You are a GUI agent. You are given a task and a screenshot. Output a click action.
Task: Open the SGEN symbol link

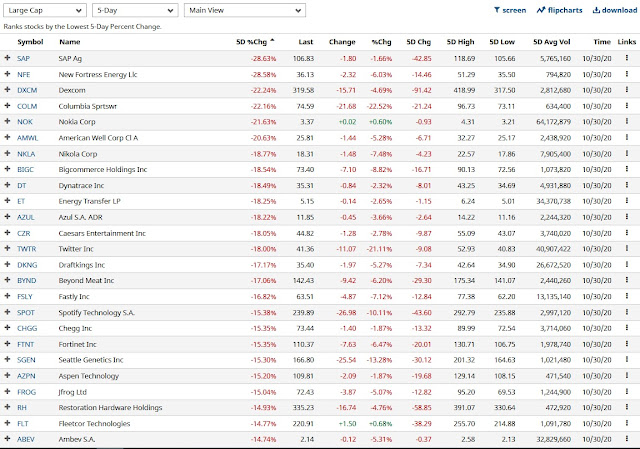coord(26,360)
